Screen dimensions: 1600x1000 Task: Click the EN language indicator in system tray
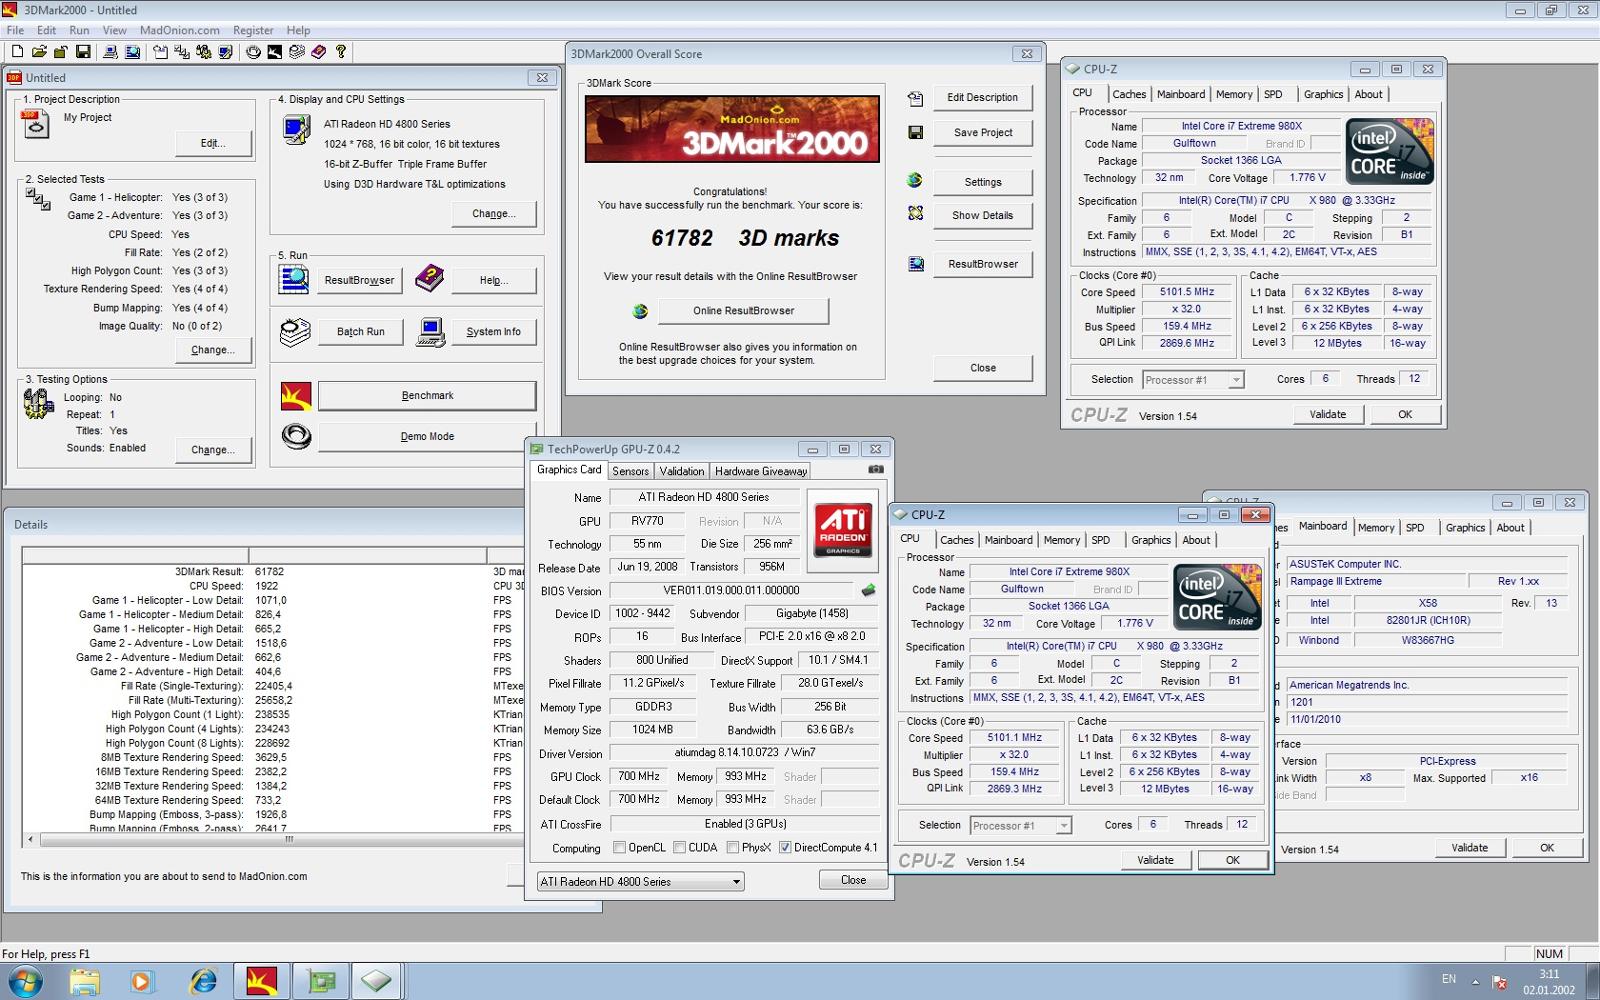(x=1449, y=979)
